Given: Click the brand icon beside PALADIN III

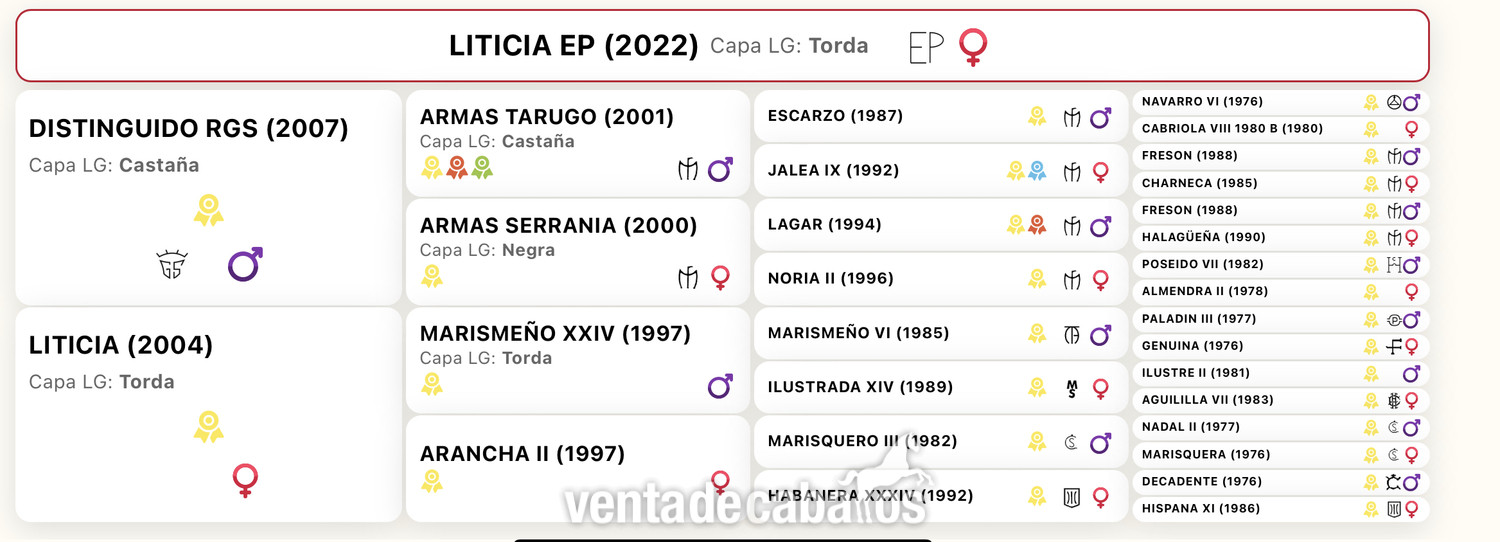Looking at the screenshot, I should click(x=1394, y=320).
